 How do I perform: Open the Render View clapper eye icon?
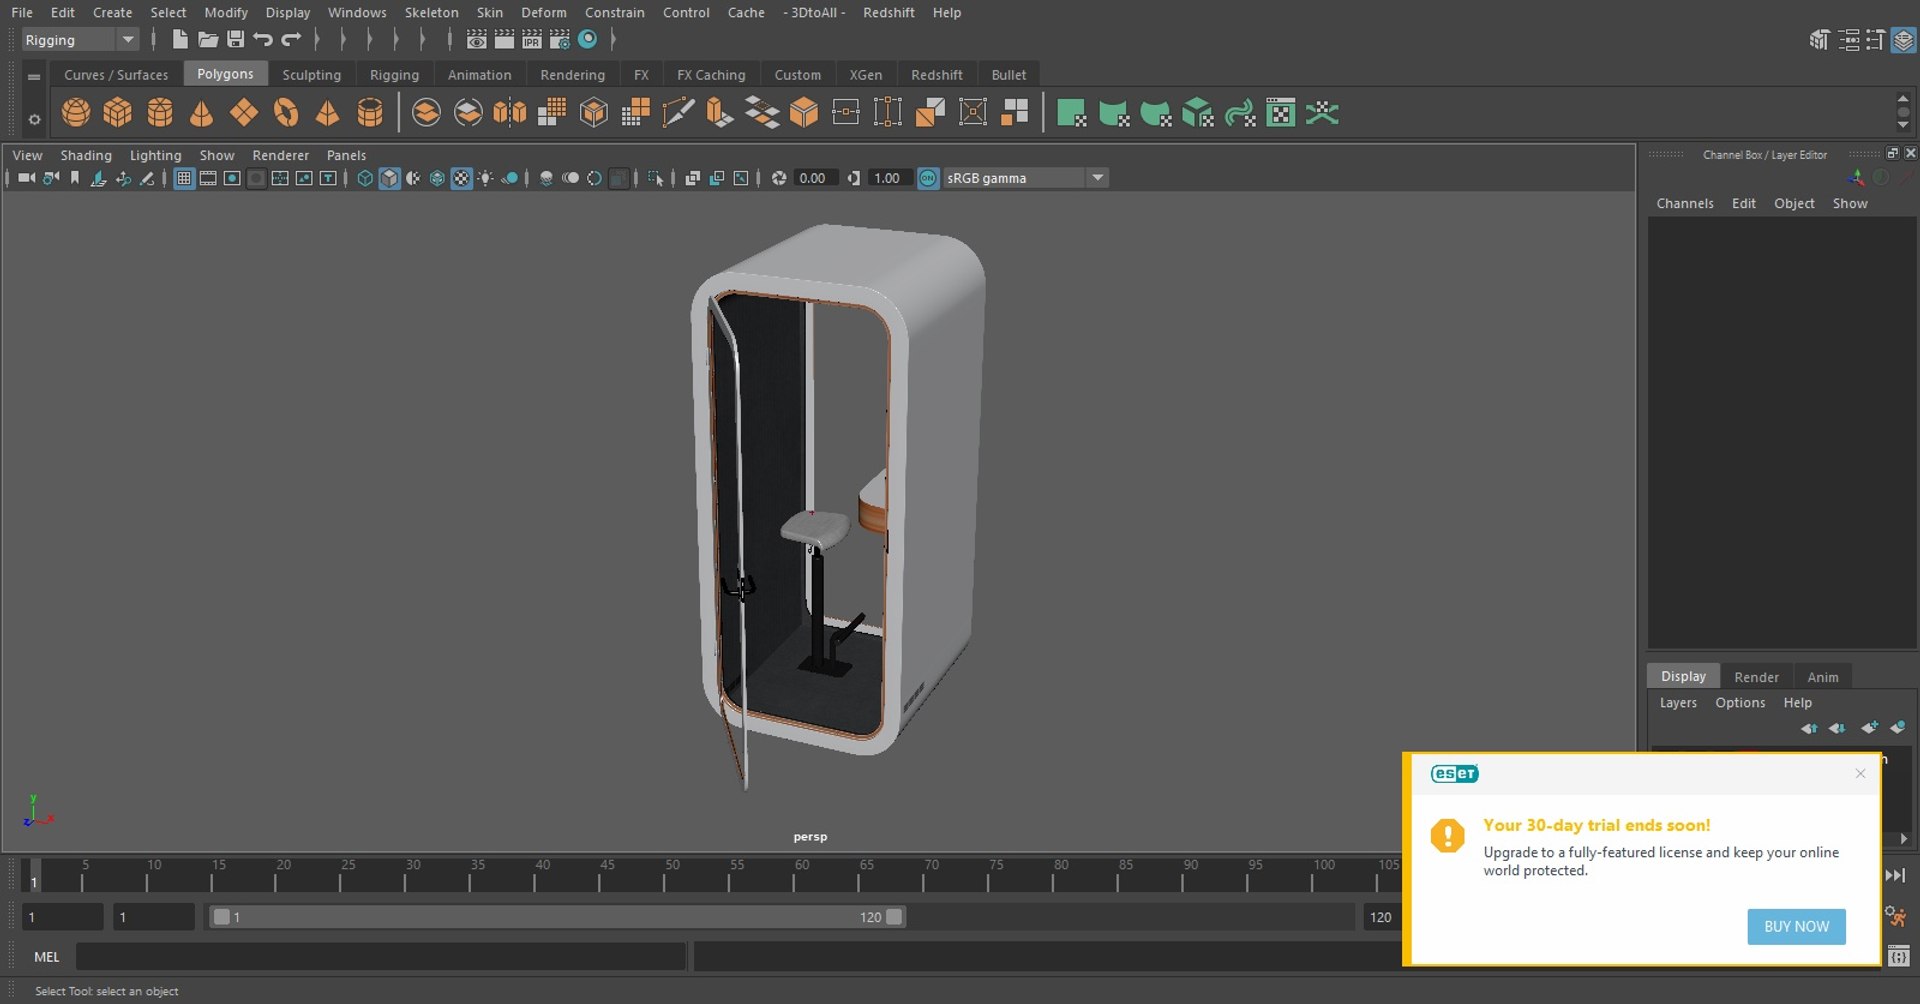pos(477,39)
